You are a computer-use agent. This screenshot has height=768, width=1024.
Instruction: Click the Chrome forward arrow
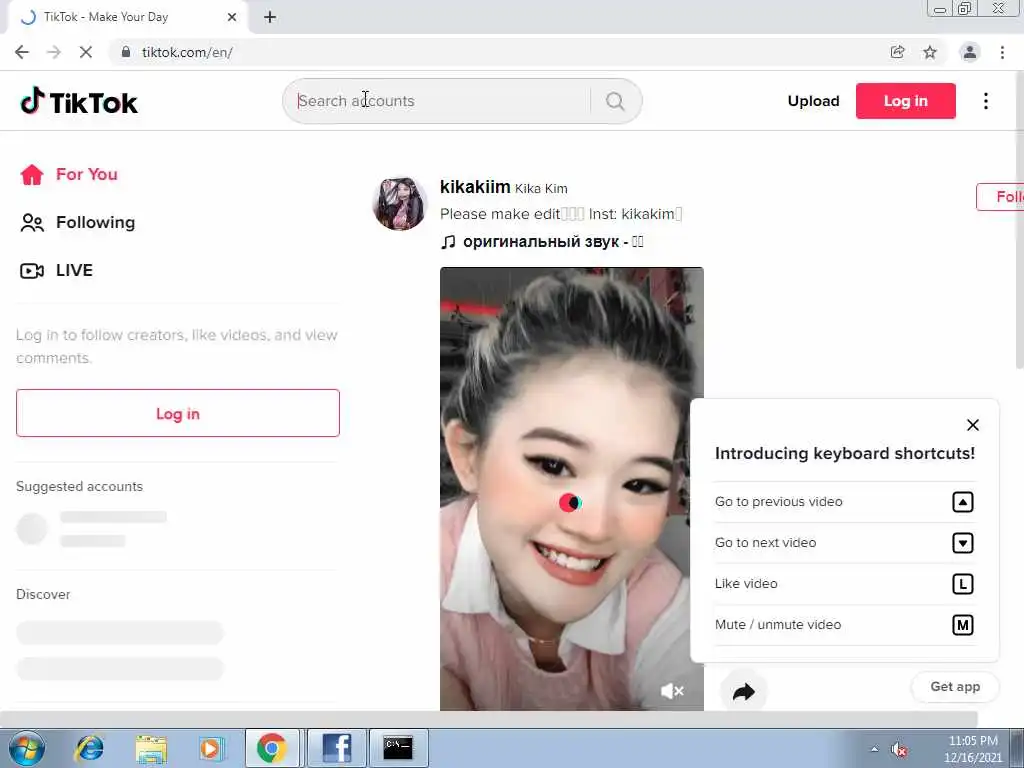coord(54,52)
